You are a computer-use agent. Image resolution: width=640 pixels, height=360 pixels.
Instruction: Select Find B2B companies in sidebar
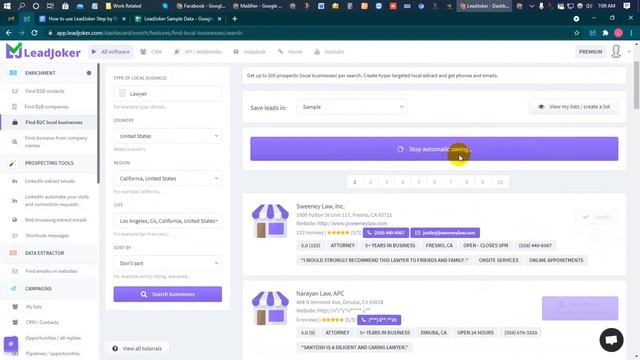46,107
